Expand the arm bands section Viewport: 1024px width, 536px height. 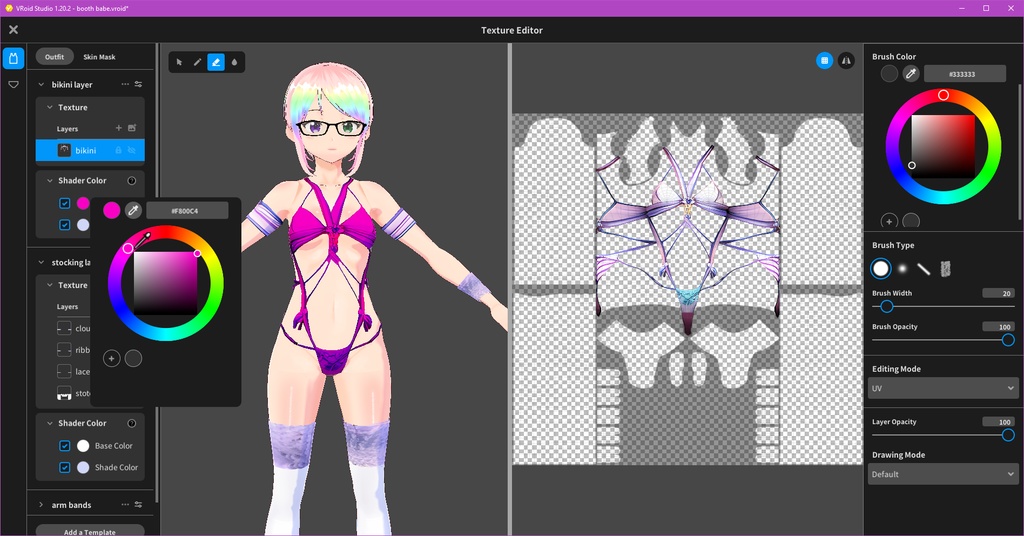(x=41, y=505)
